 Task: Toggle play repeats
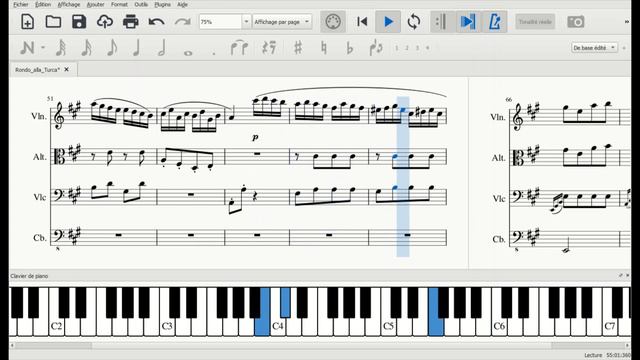coord(441,22)
